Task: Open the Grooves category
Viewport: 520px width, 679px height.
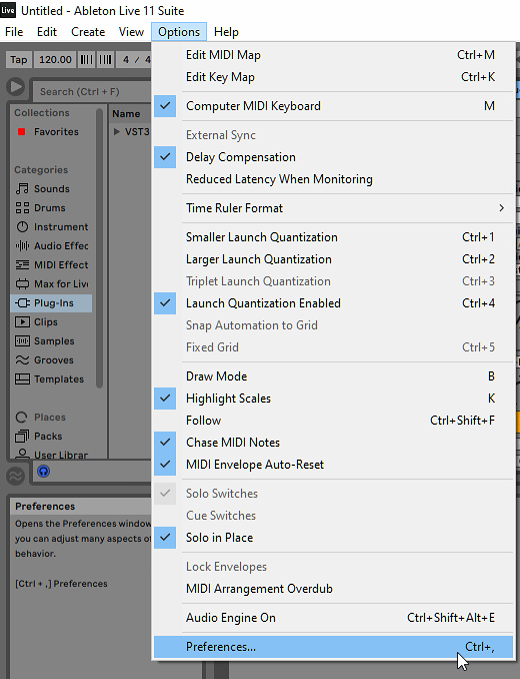Action: pos(44,360)
